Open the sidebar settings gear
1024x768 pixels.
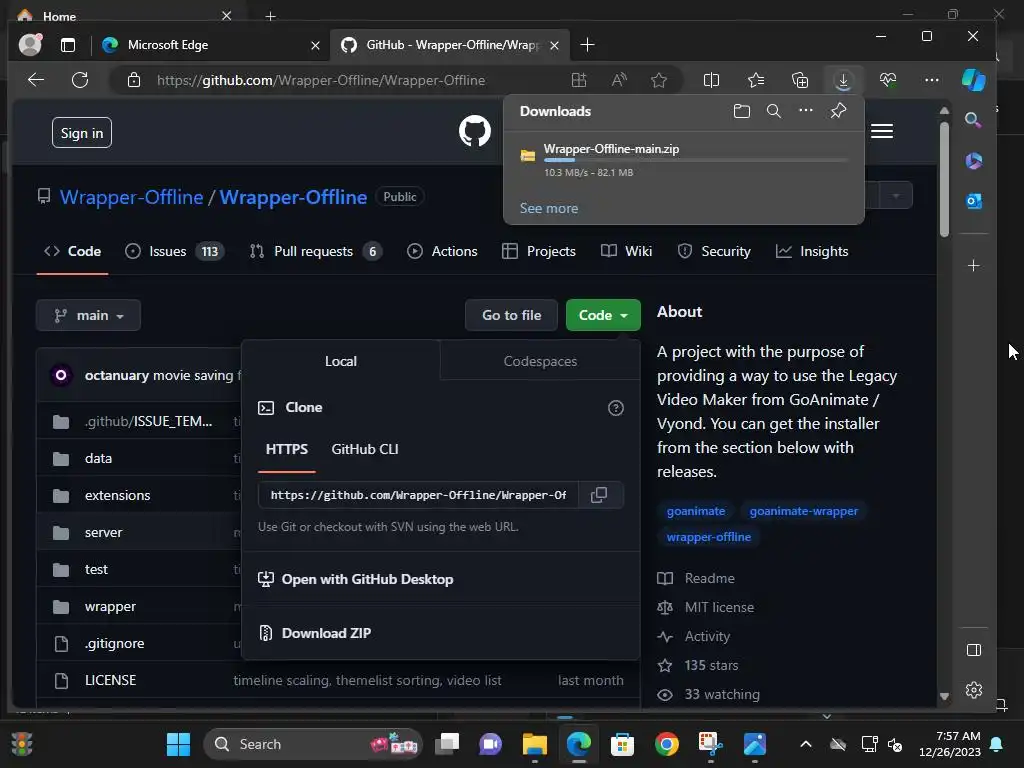tap(974, 690)
